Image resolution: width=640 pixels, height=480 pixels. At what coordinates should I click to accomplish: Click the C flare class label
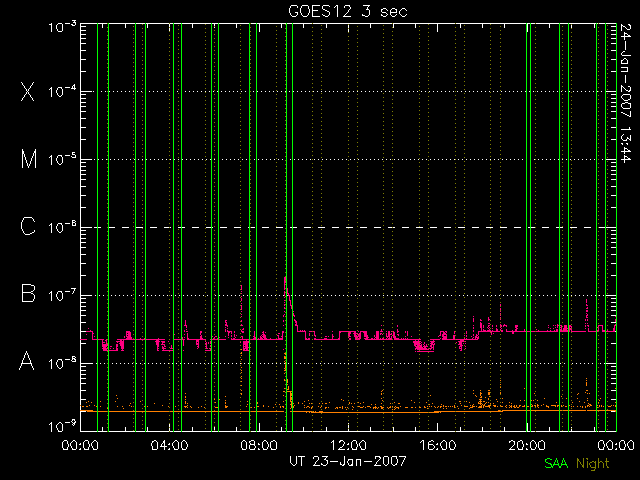[28, 227]
